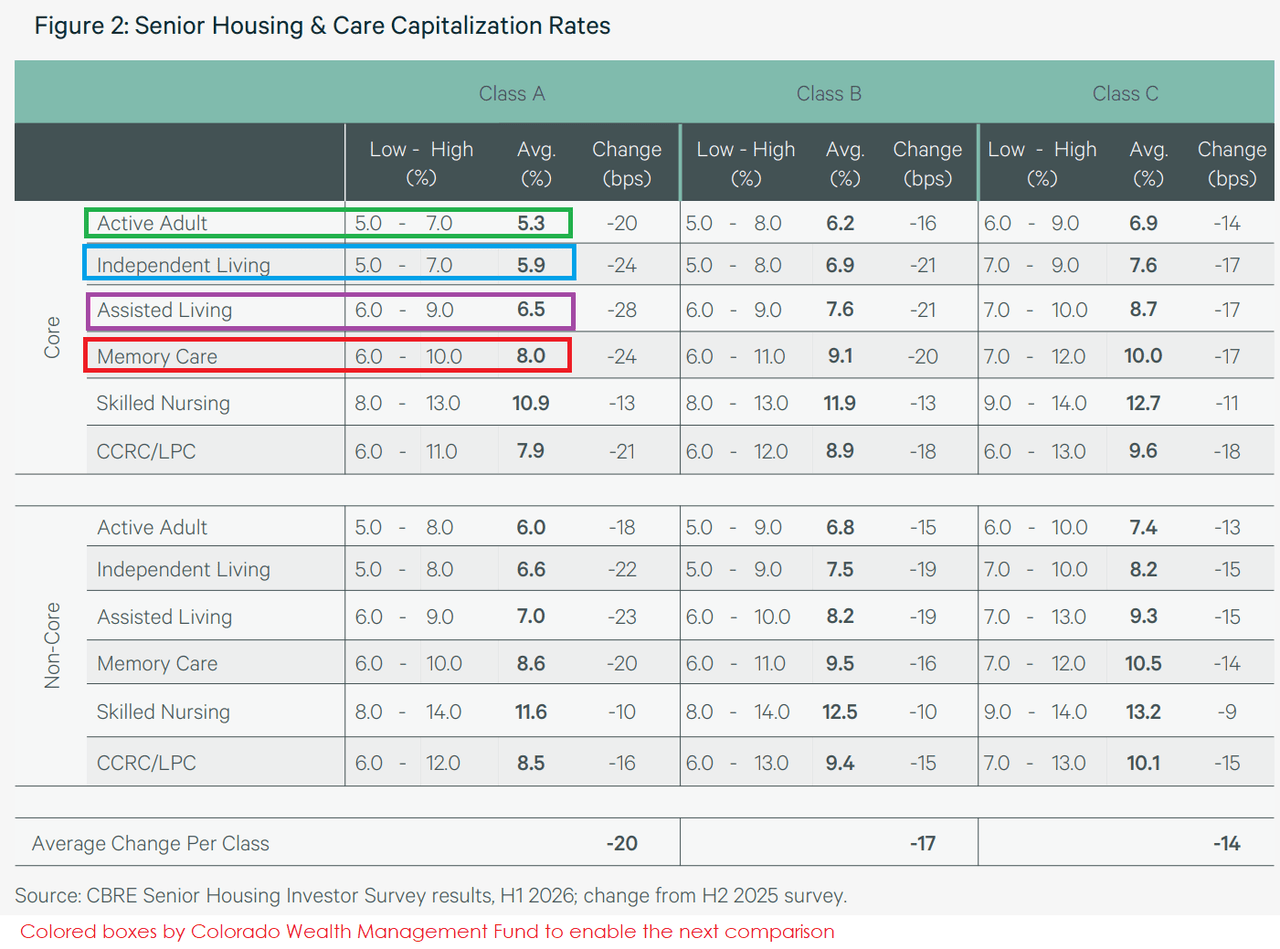The image size is (1280, 949).
Task: Click the Class C column header
Action: tap(1125, 94)
